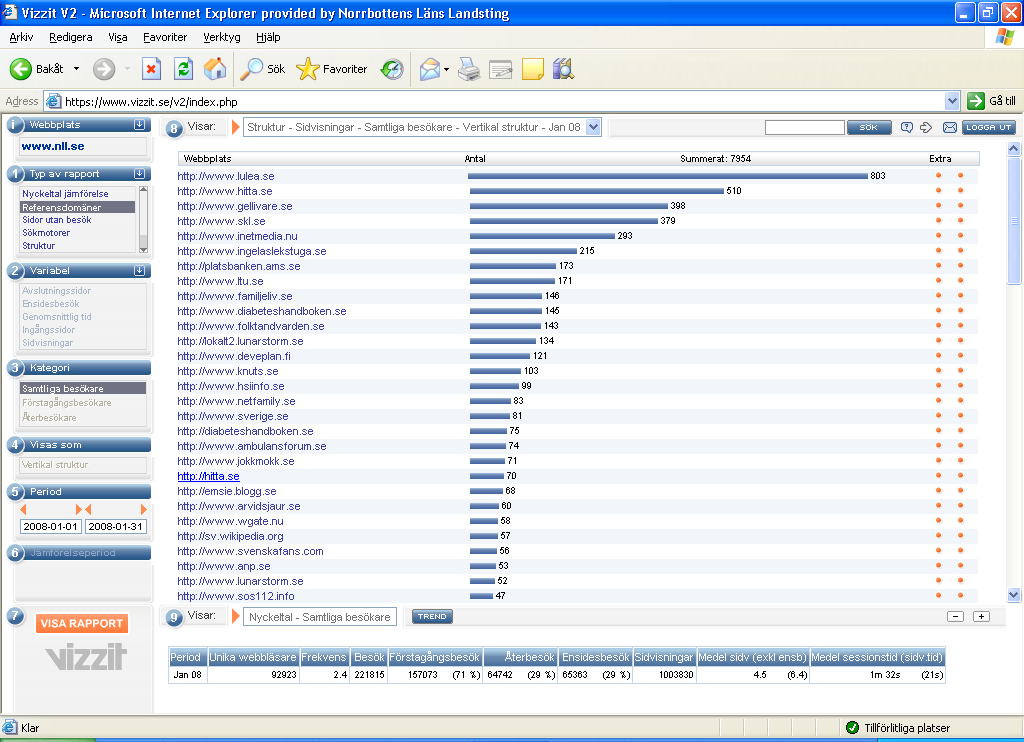Click the TREND button
This screenshot has width=1024, height=742.
[x=432, y=616]
